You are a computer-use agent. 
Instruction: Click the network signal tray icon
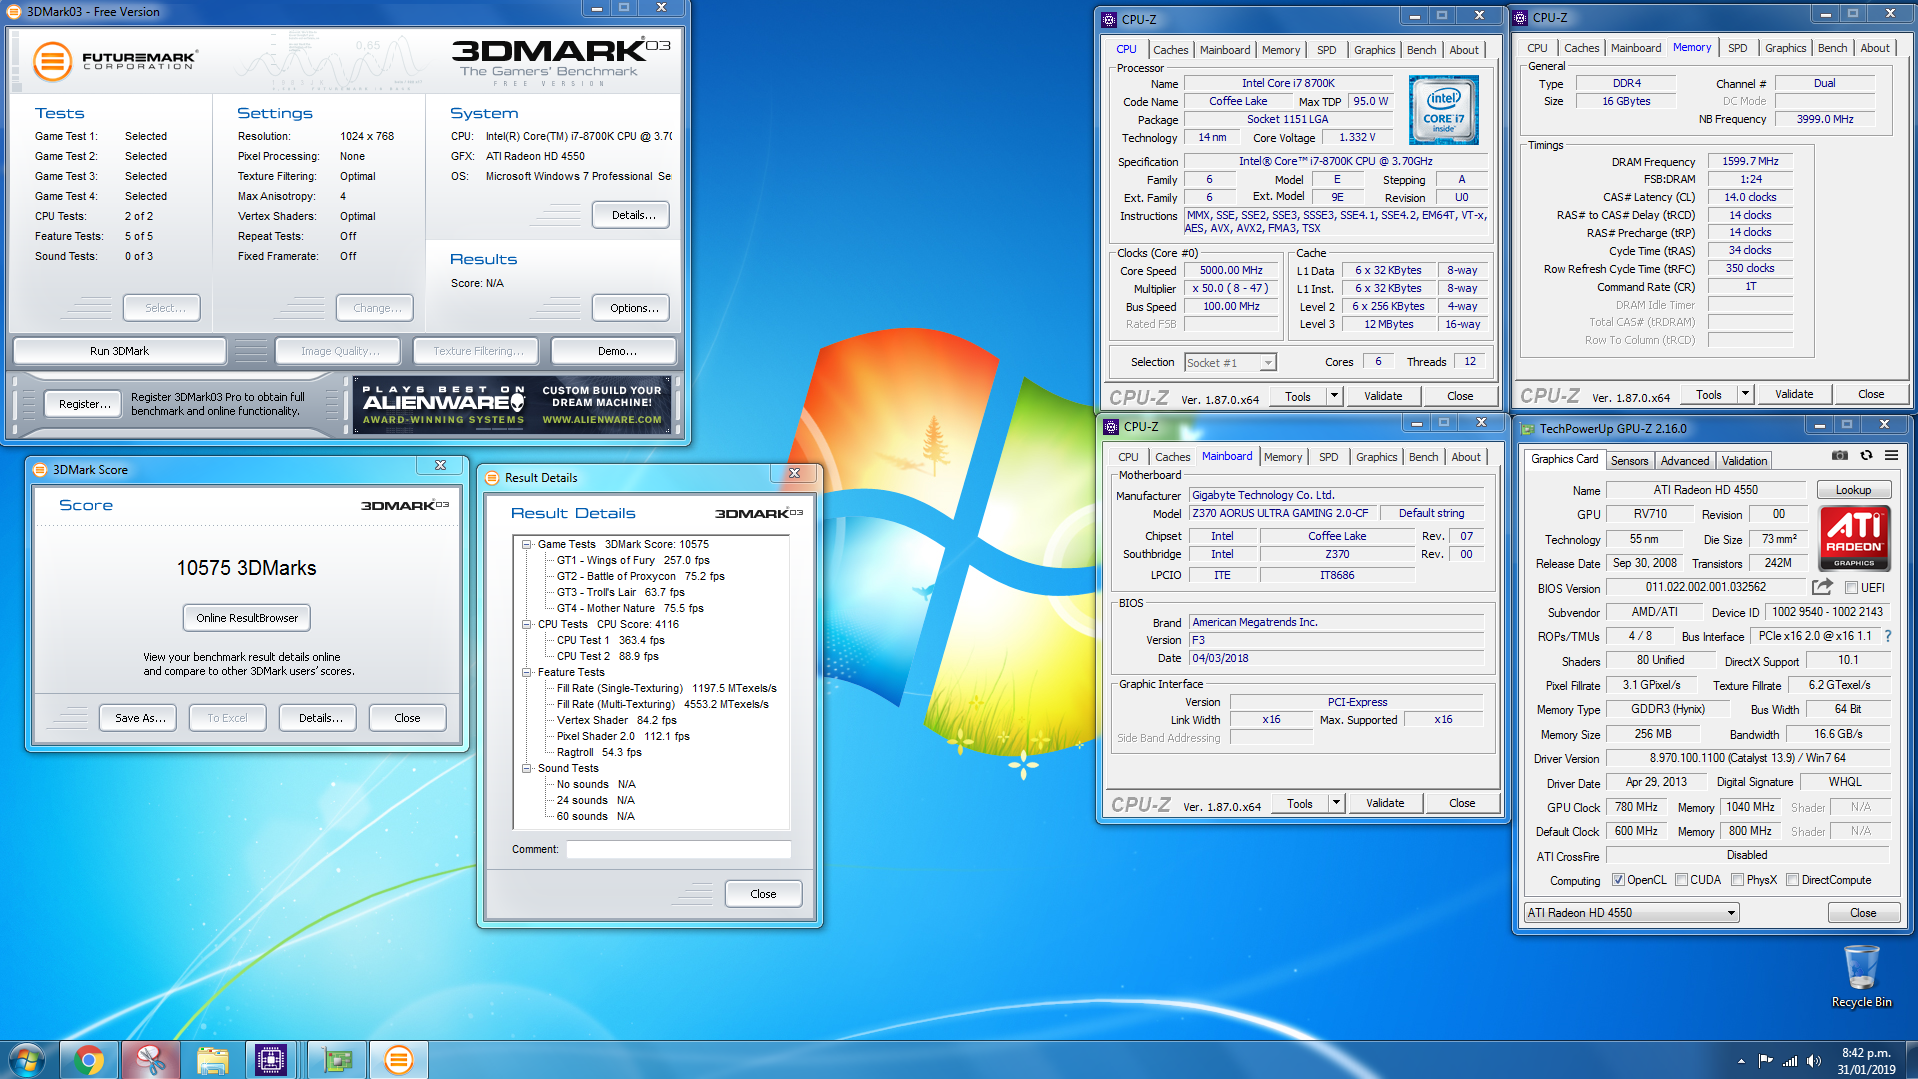click(x=1790, y=1061)
